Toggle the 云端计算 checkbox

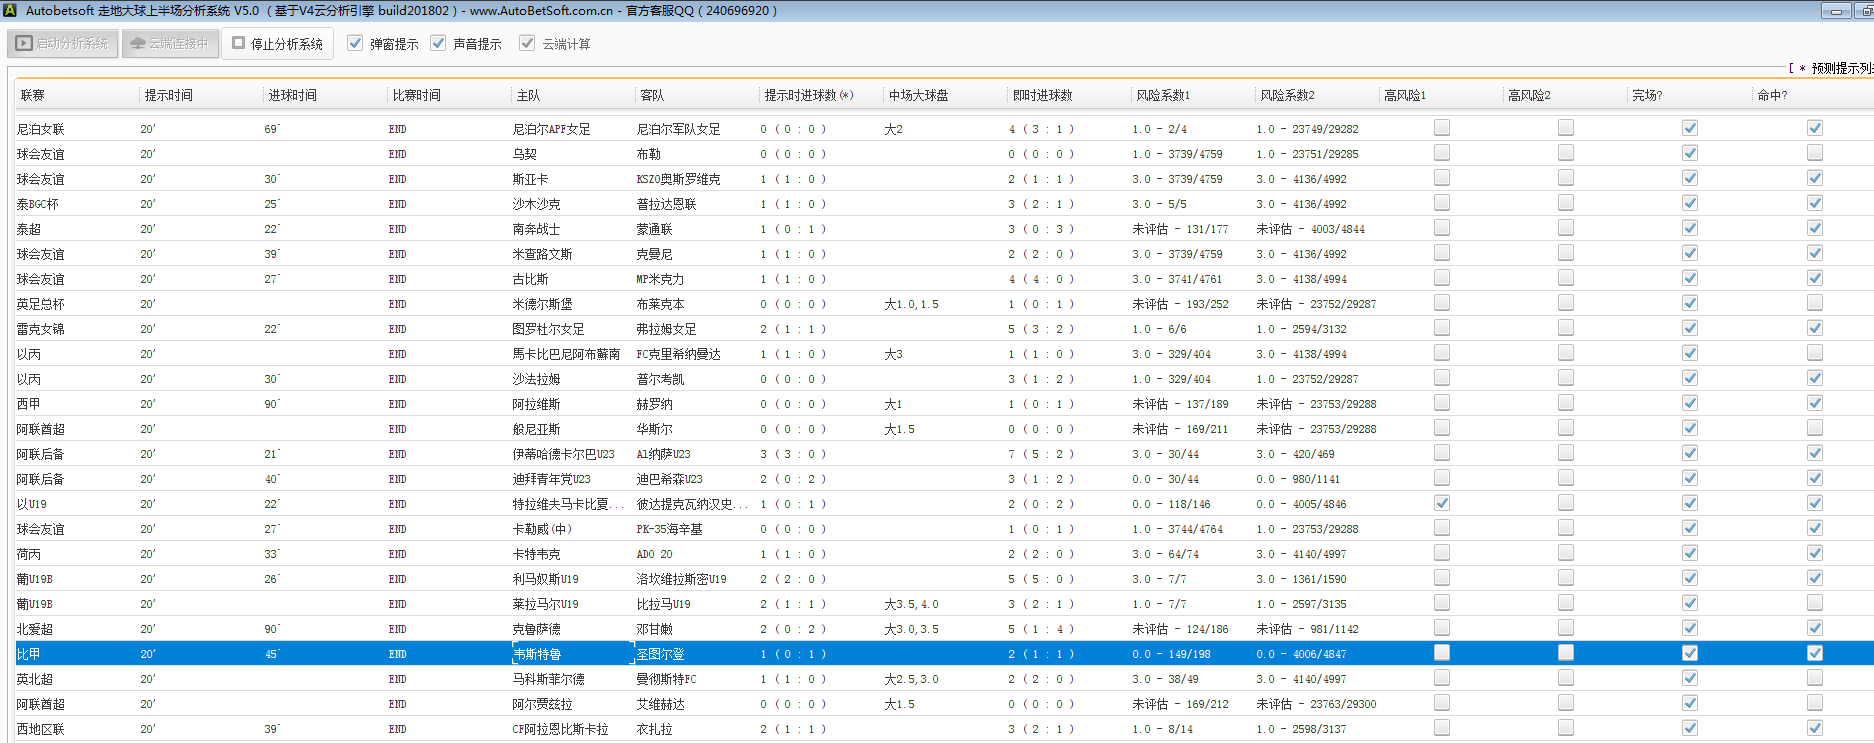pyautogui.click(x=527, y=43)
